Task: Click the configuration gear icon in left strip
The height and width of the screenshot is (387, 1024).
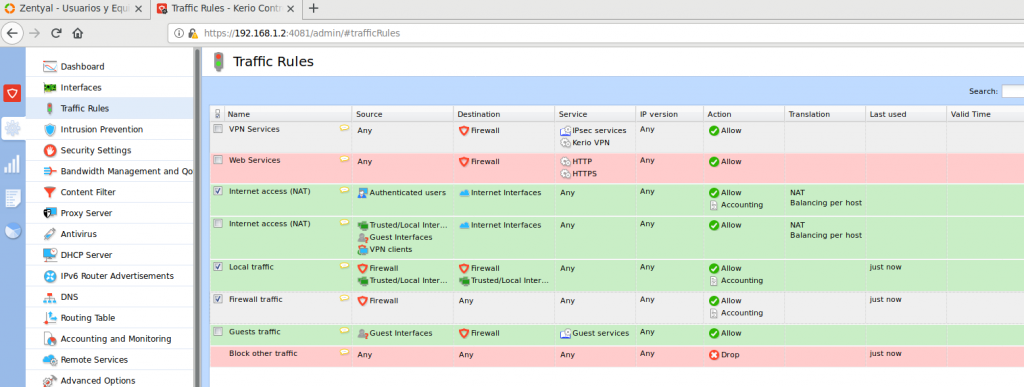Action: click(x=12, y=129)
